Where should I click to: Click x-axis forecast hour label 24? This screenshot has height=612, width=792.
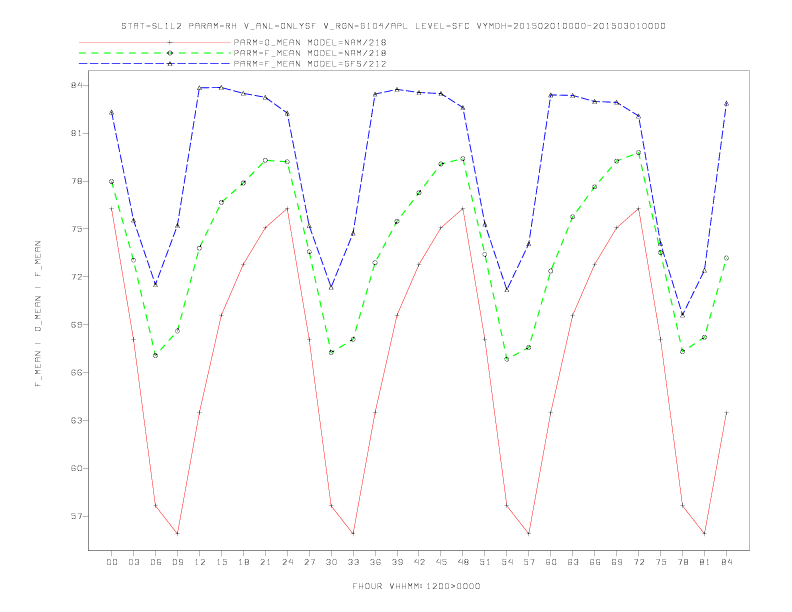tap(287, 562)
